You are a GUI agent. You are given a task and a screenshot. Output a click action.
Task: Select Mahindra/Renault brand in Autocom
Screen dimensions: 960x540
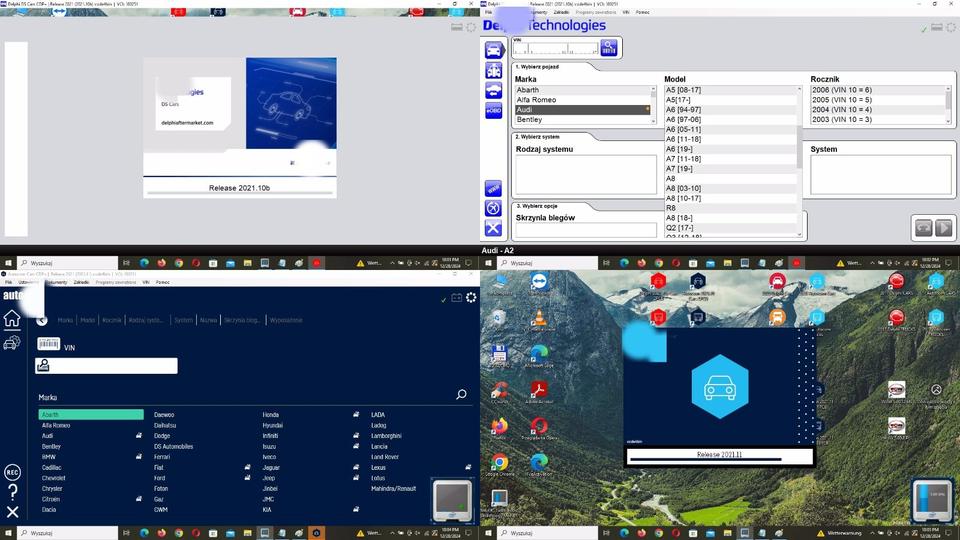(393, 489)
